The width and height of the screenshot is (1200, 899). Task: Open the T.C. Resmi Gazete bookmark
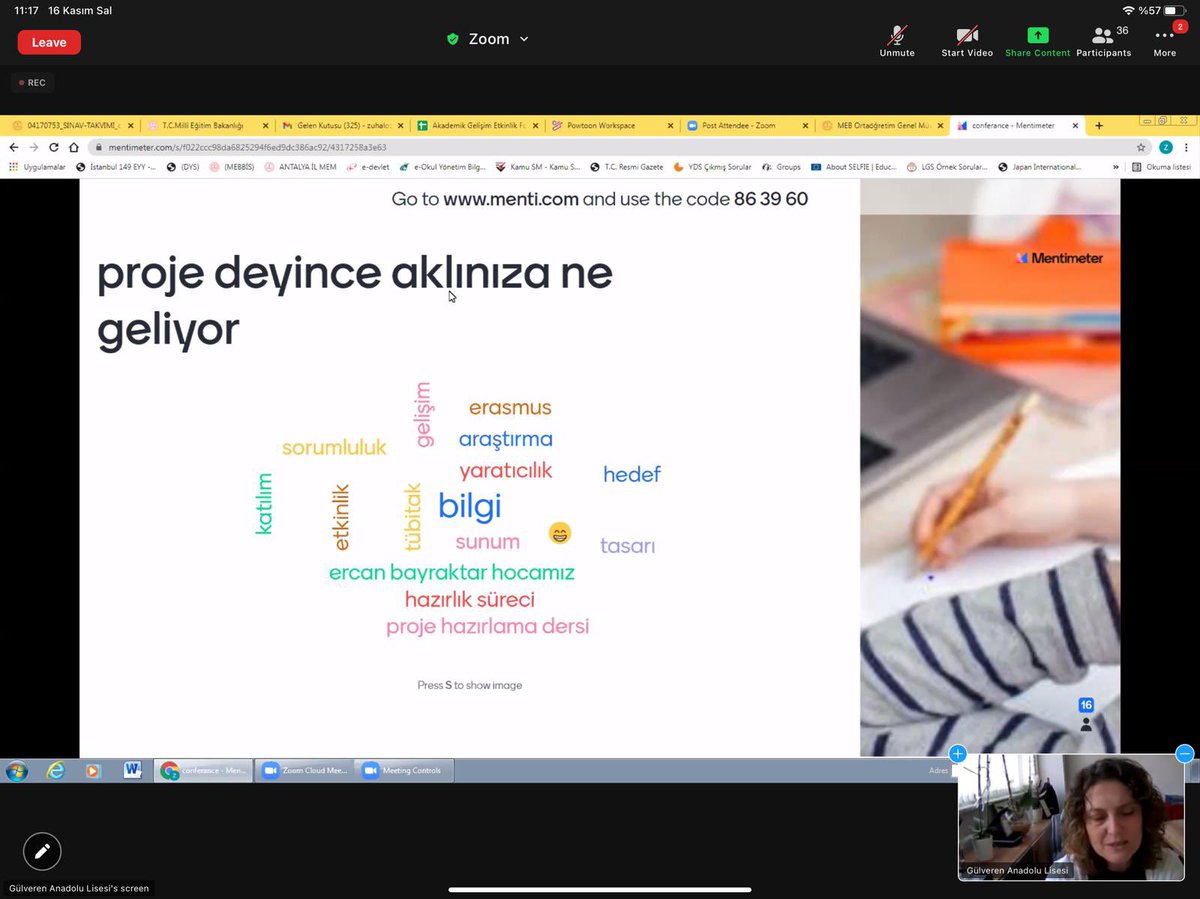tap(627, 167)
